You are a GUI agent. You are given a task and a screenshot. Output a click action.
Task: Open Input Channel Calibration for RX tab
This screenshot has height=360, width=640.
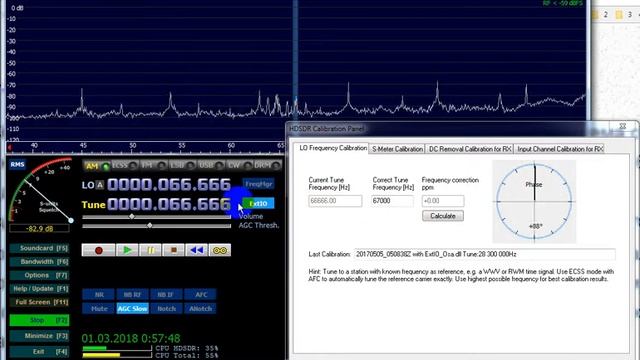[560, 149]
